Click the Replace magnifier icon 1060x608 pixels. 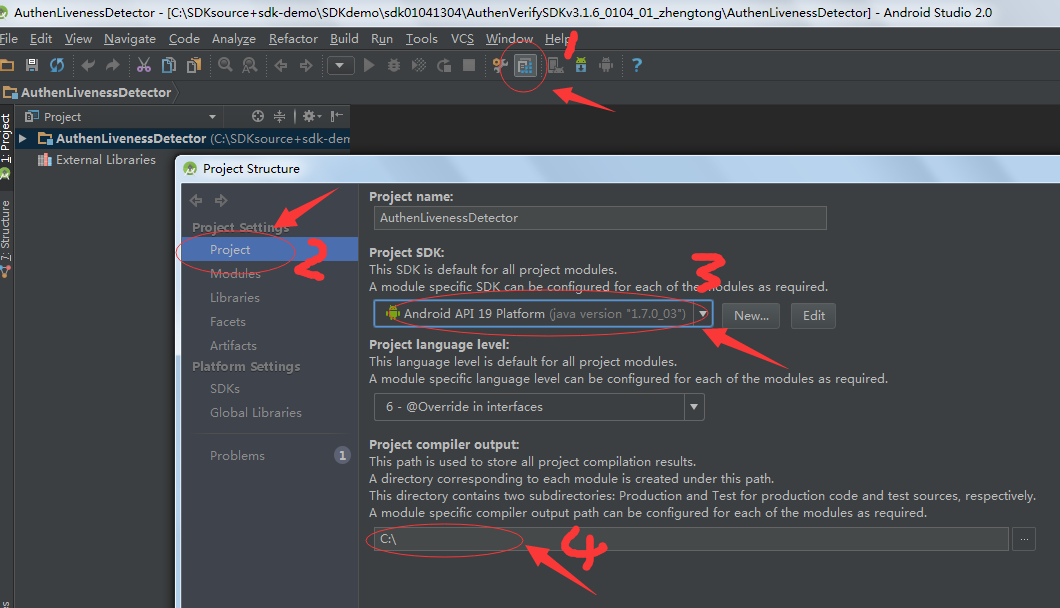coord(250,65)
